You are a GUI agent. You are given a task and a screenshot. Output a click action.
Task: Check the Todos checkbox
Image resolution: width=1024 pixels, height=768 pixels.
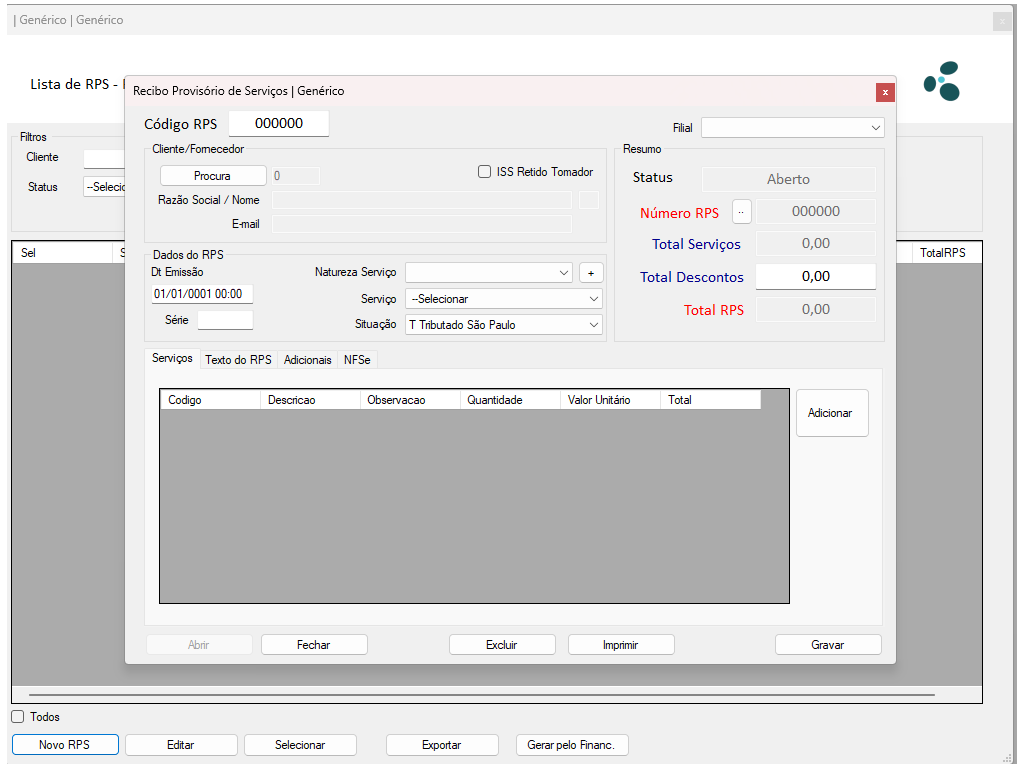[x=18, y=717]
